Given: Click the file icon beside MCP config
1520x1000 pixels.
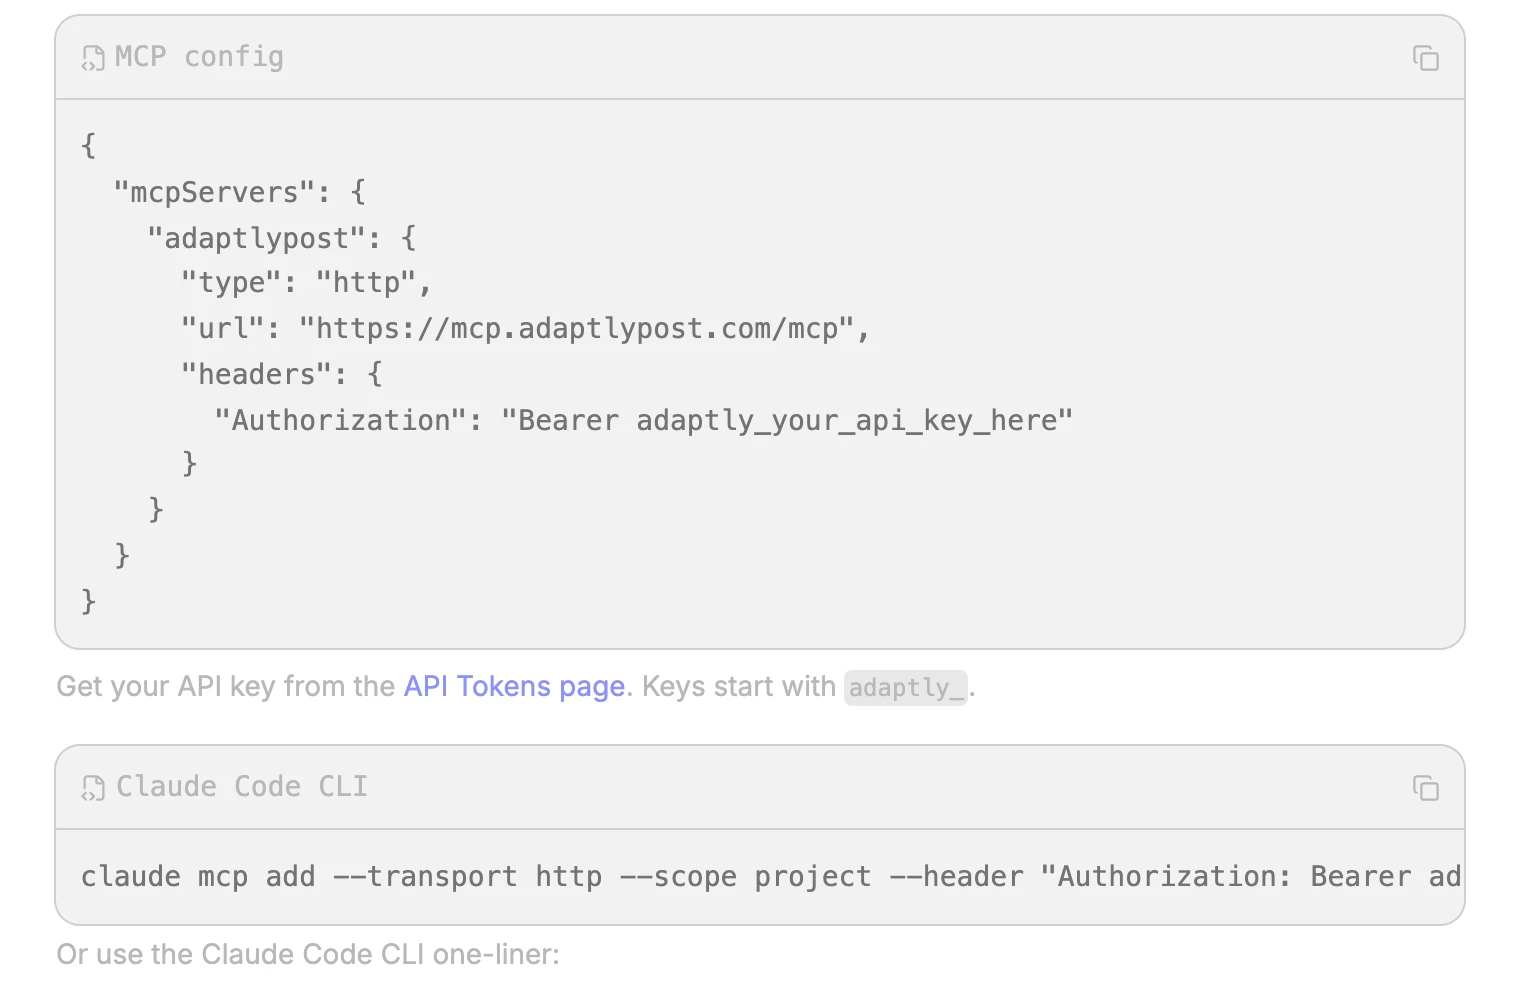Looking at the screenshot, I should 93,58.
